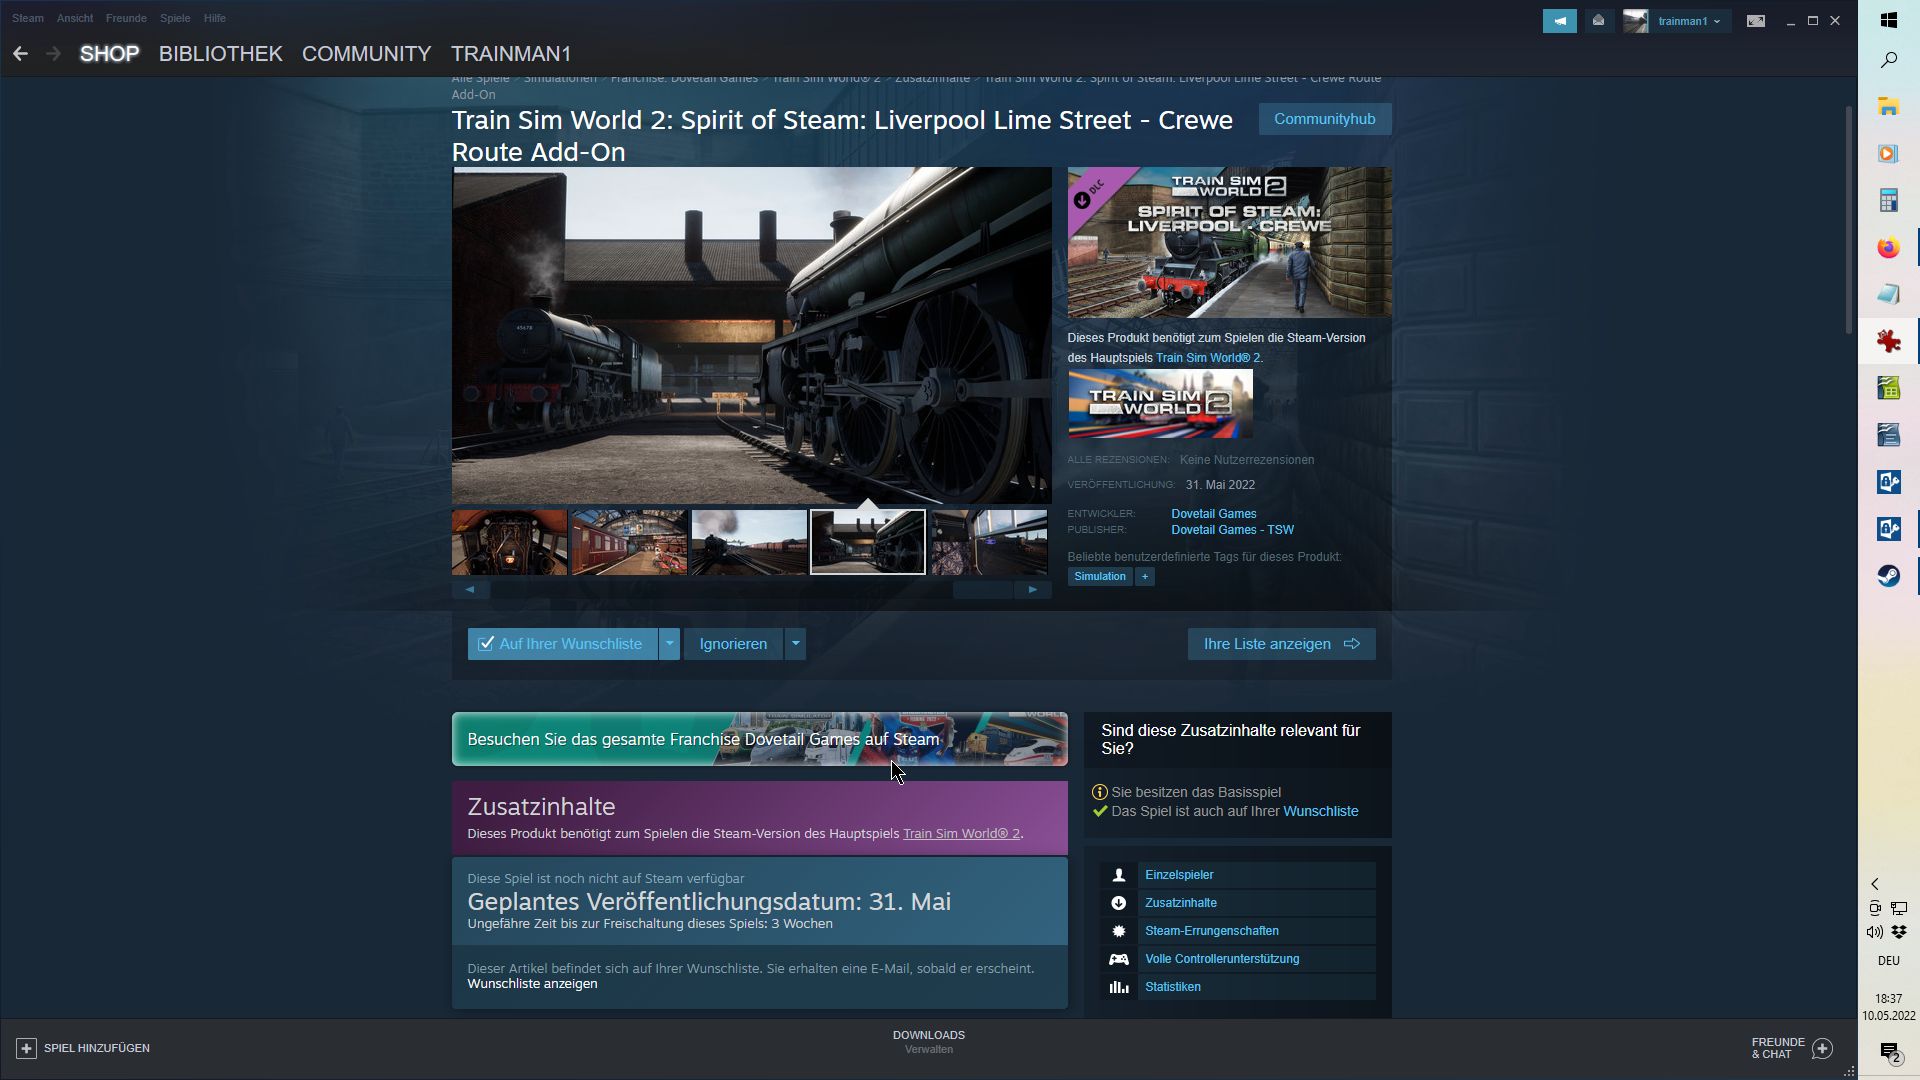Switch to the BIBLIOTHEK tab
This screenshot has height=1080, width=1920.
(x=220, y=54)
